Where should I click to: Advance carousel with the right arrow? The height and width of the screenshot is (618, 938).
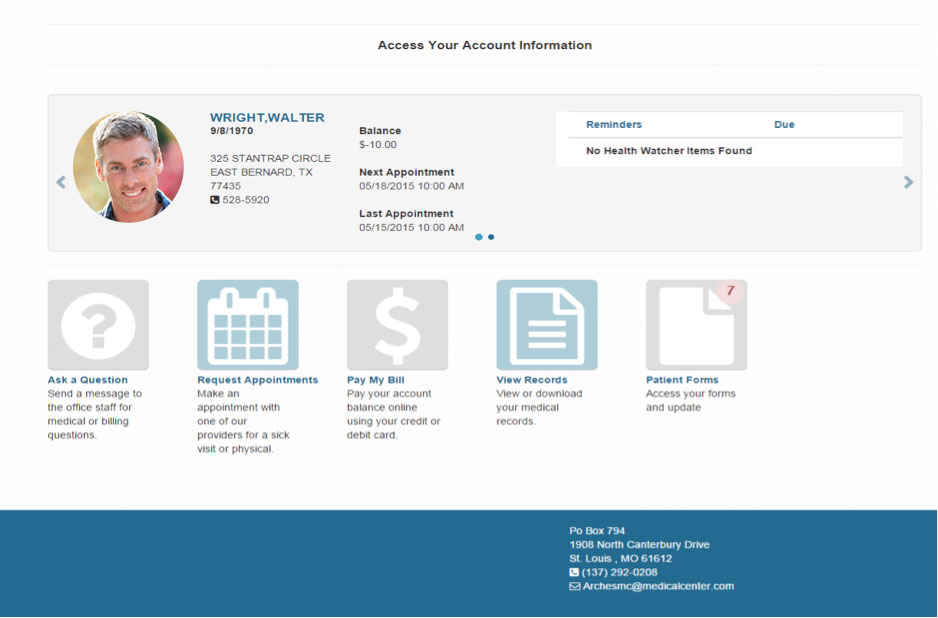pos(908,182)
